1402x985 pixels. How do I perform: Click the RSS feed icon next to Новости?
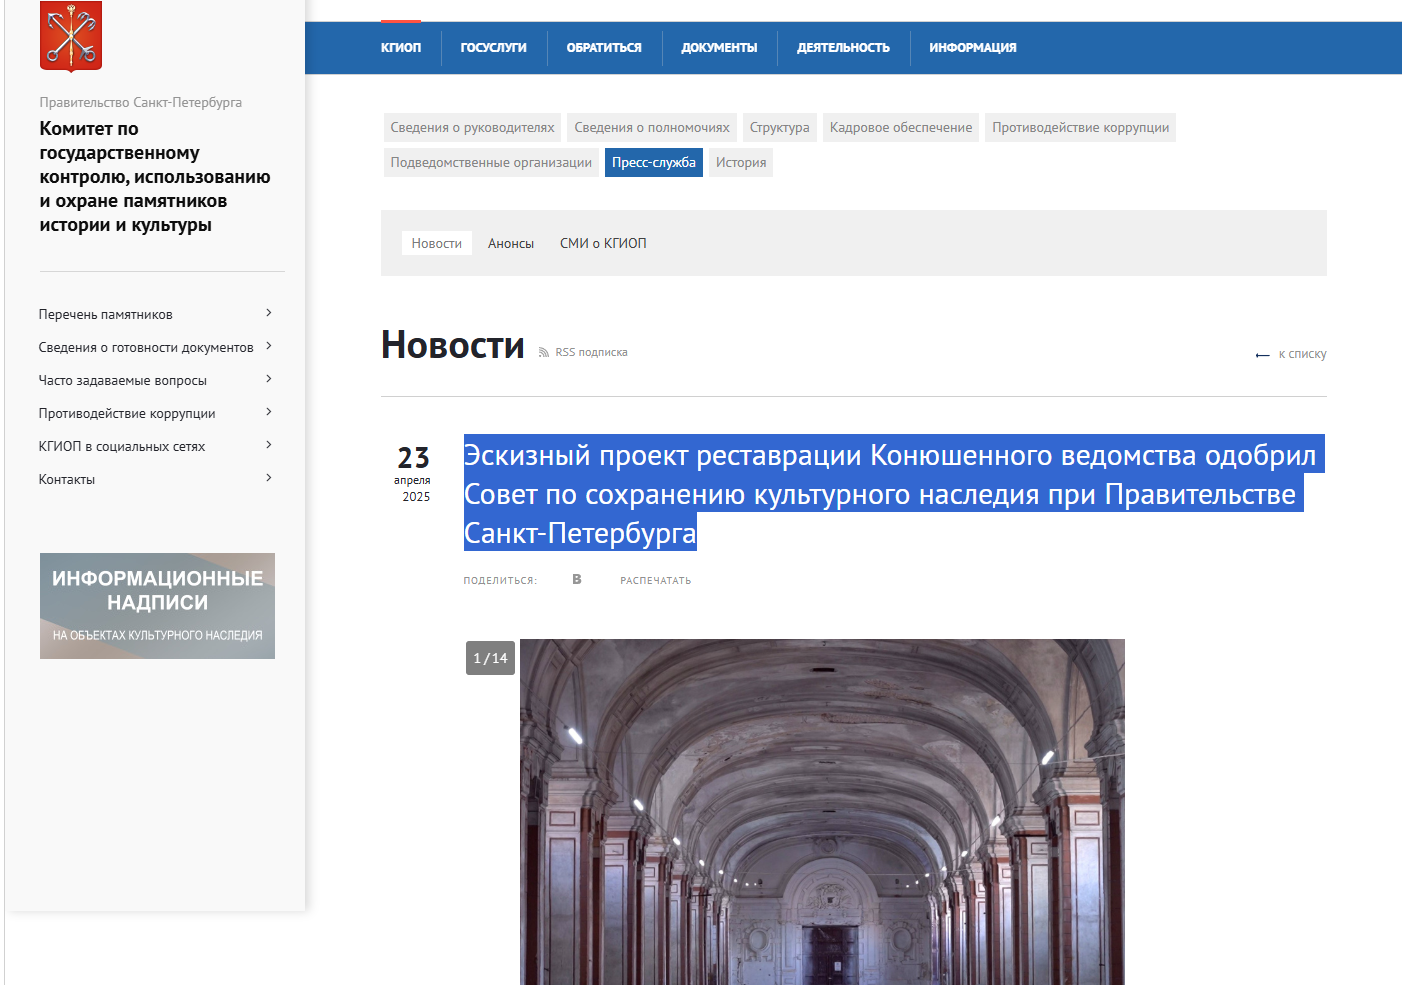(544, 353)
